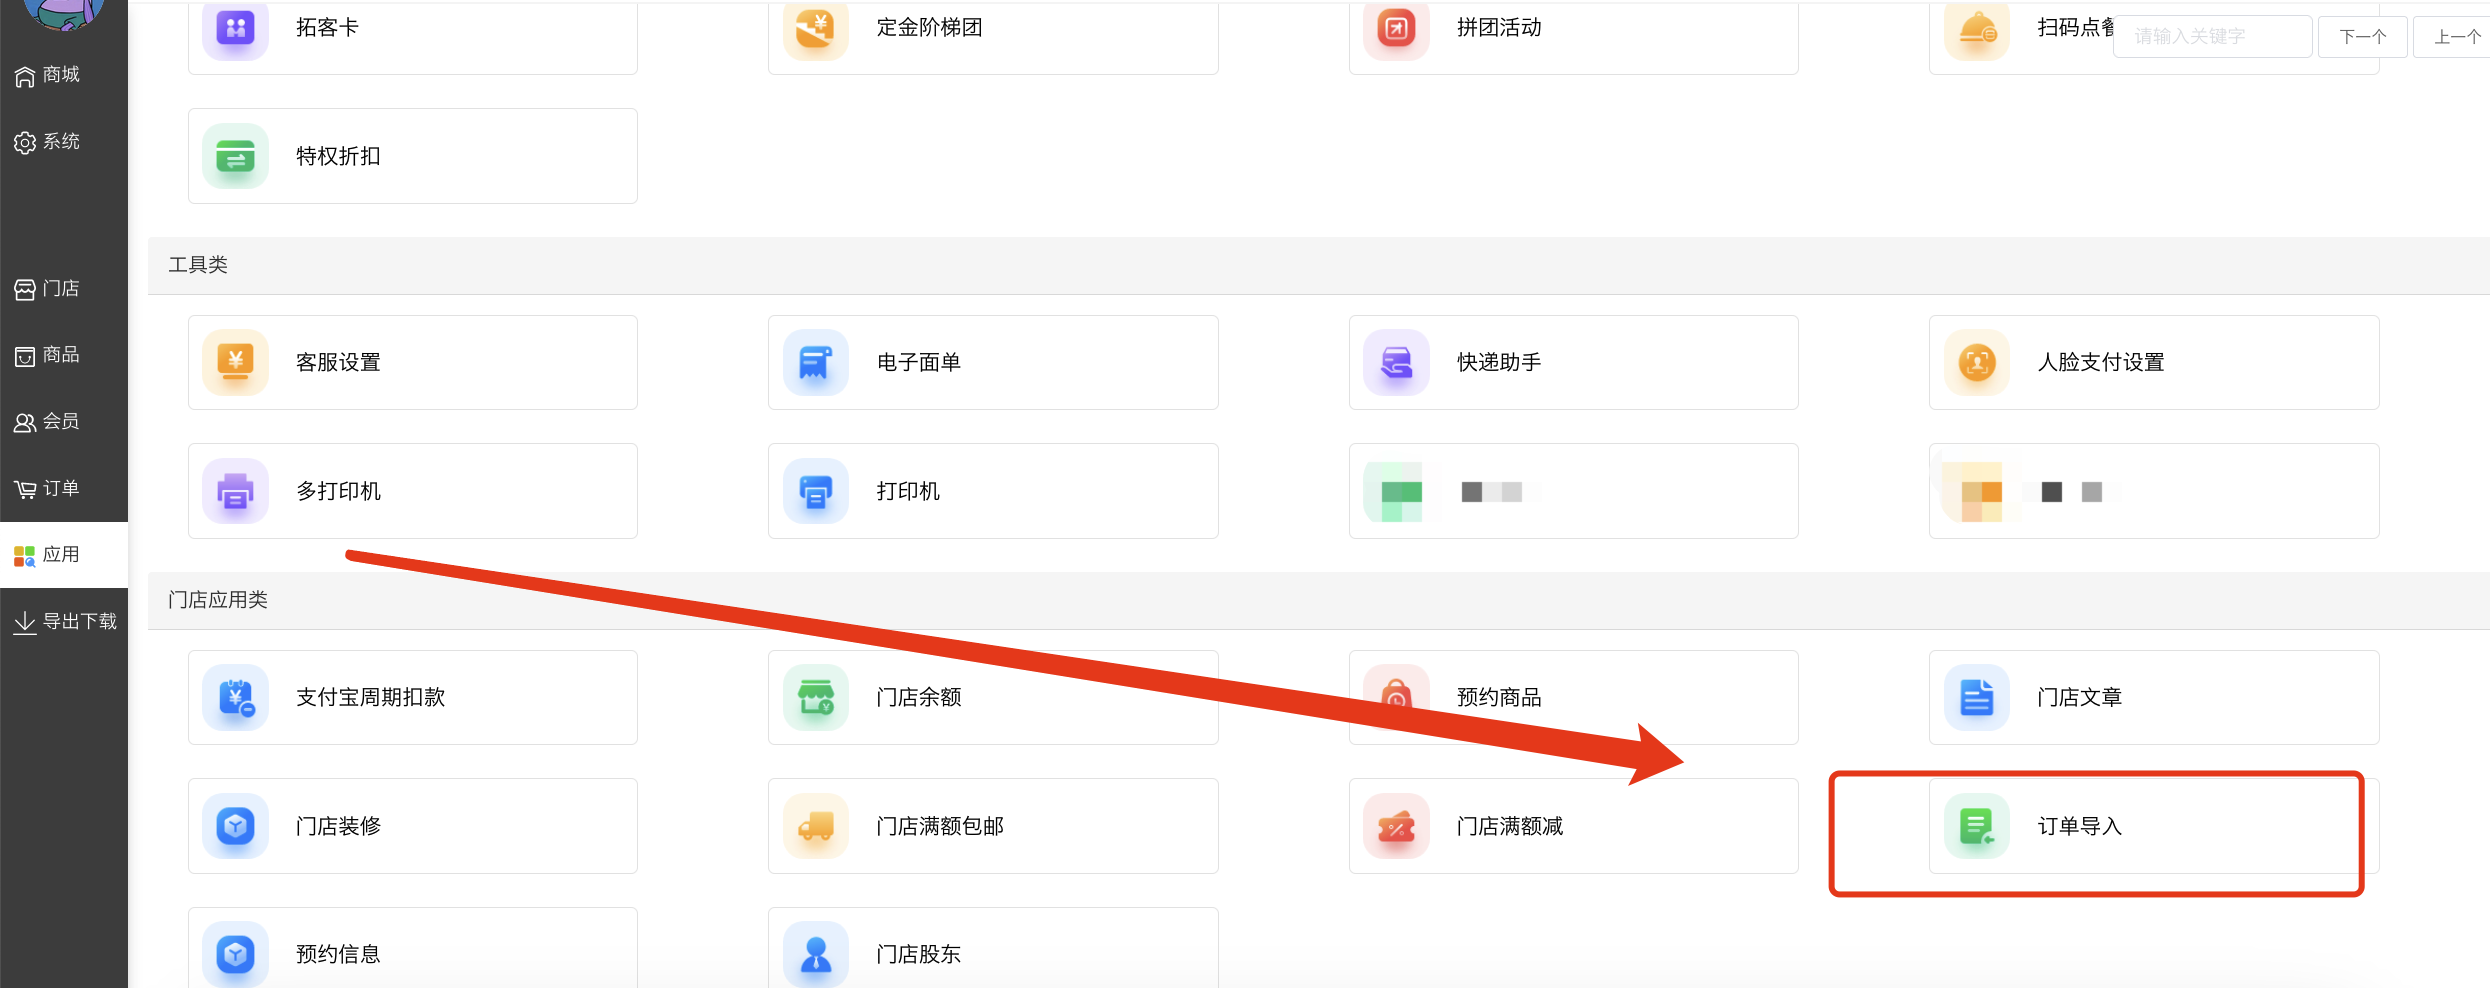Open 导出下载 in sidebar
Screen dimensions: 2490x988
coord(65,622)
